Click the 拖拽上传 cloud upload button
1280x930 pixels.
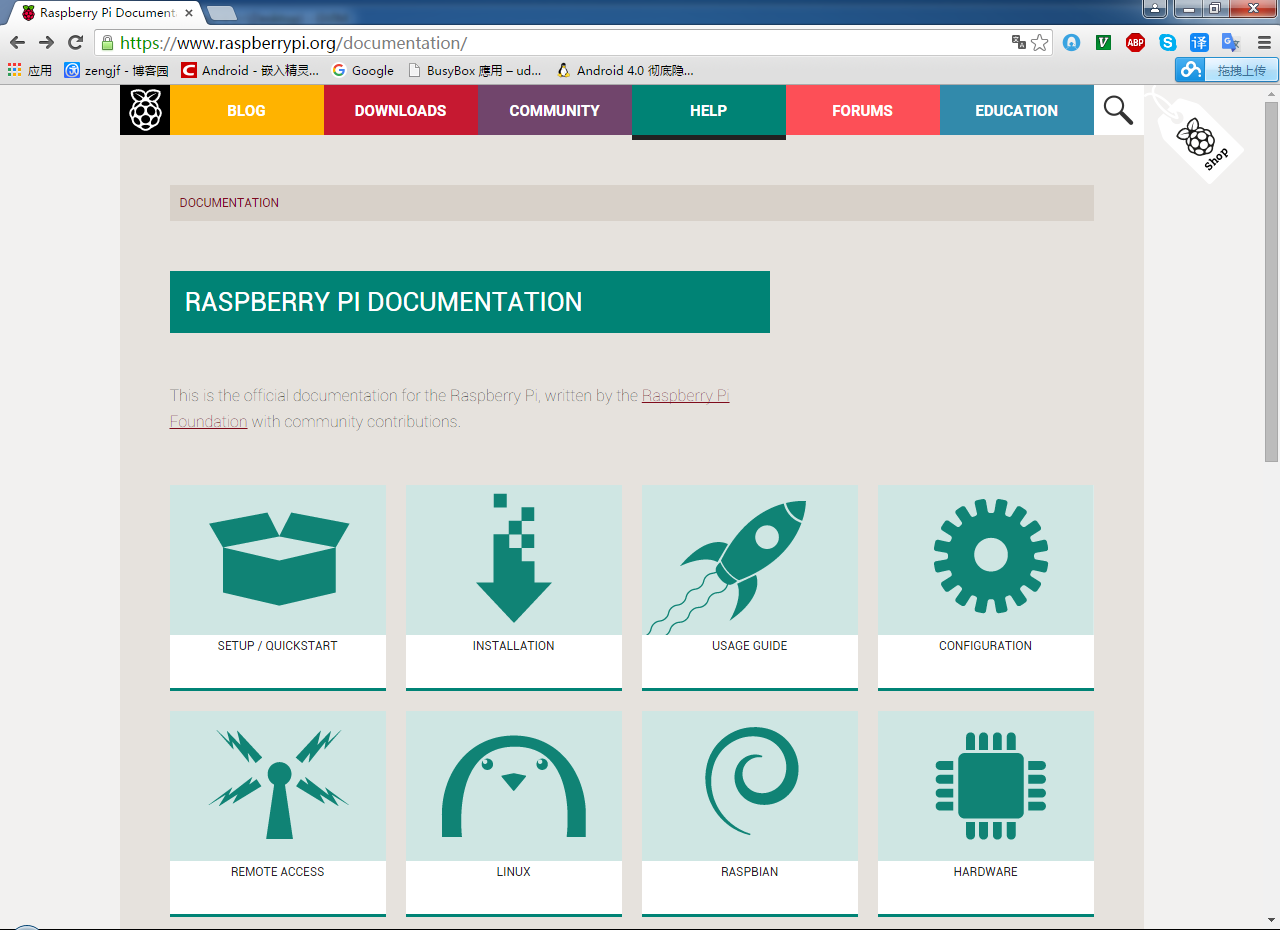click(x=1226, y=70)
